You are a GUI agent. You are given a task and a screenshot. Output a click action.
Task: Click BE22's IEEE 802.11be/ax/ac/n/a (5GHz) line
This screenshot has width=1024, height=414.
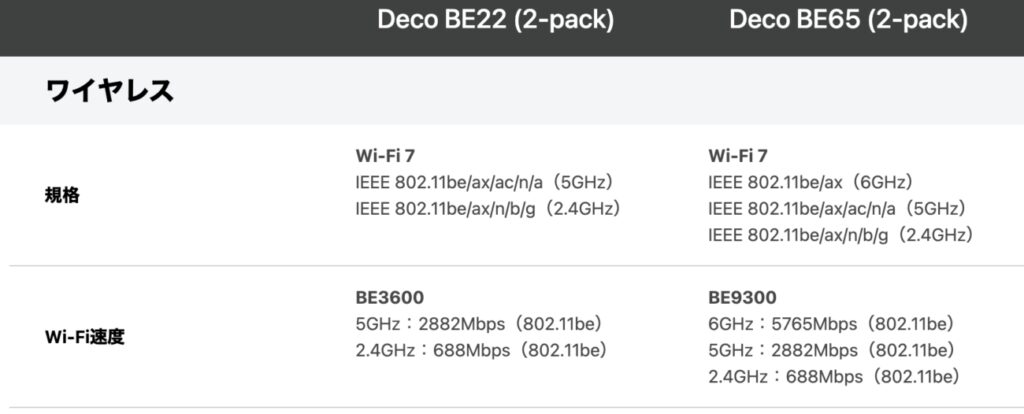click(x=483, y=182)
